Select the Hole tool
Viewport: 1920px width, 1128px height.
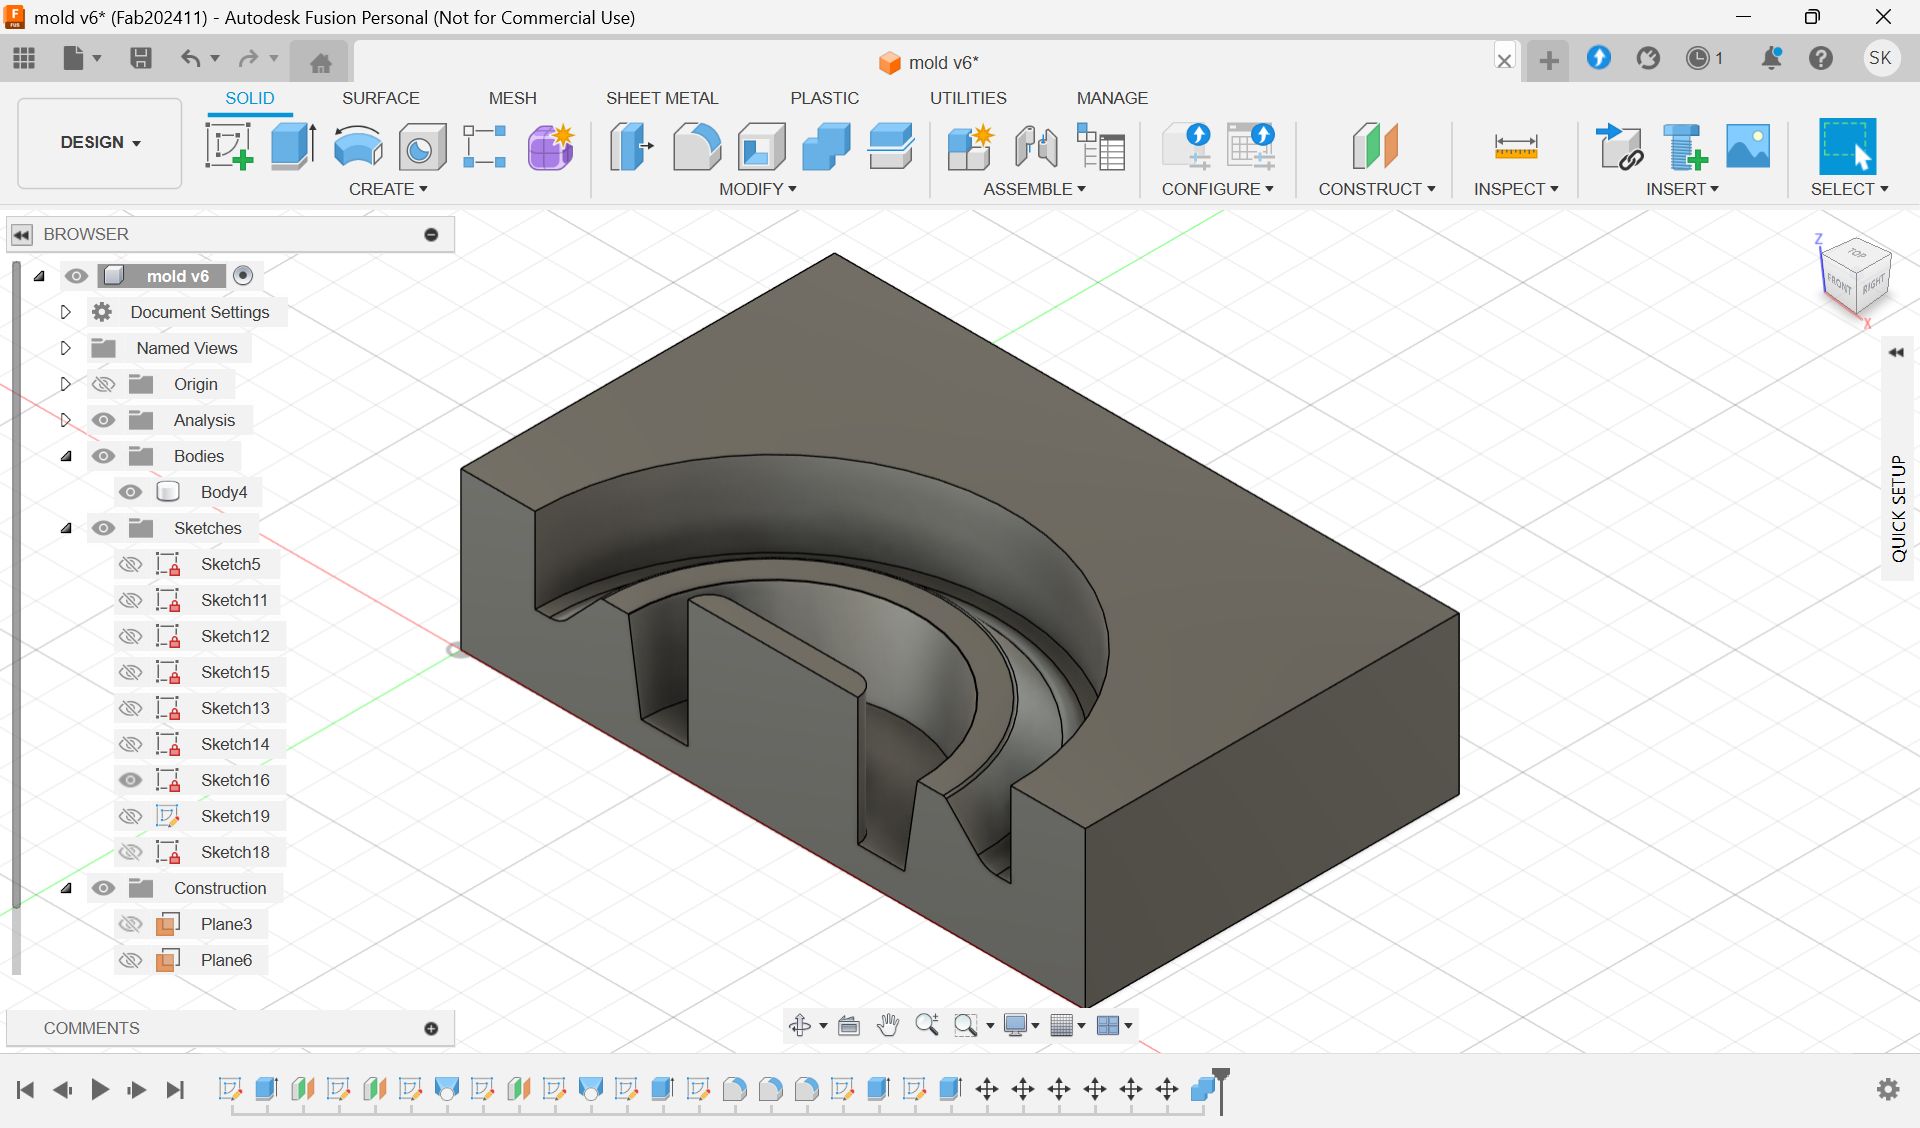(x=422, y=146)
